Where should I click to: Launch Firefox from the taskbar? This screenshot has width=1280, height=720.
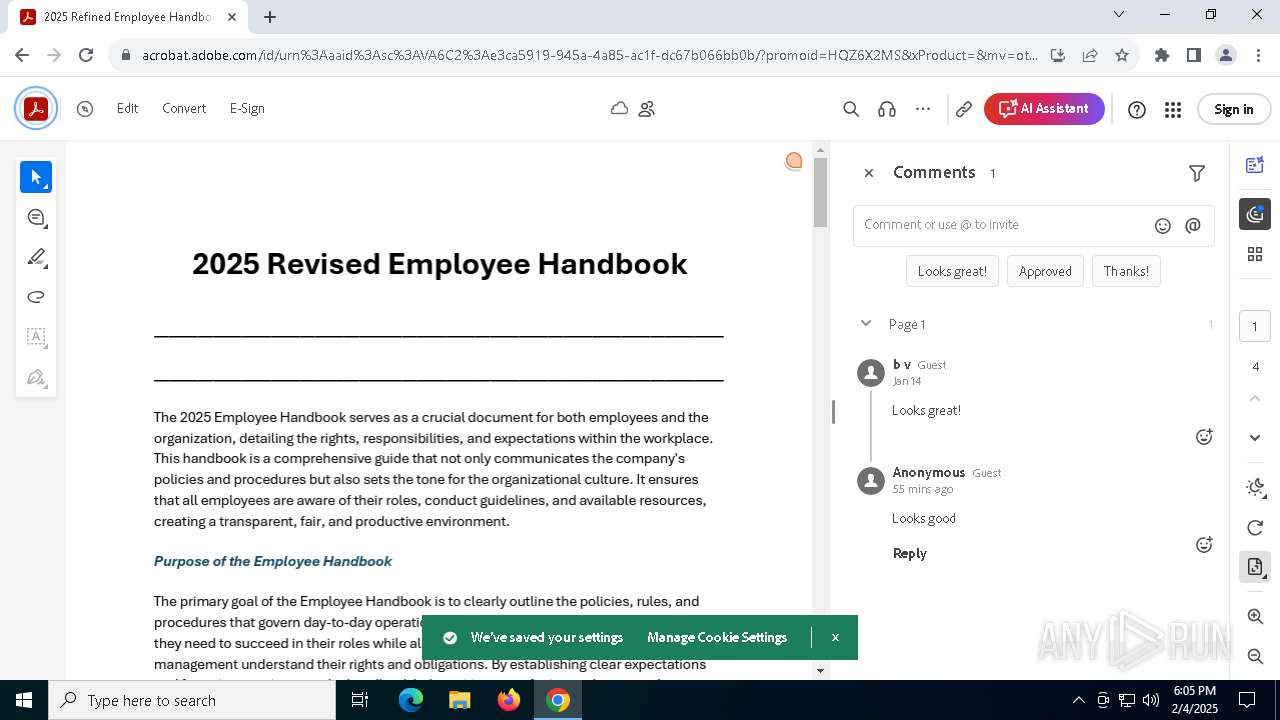(x=509, y=700)
